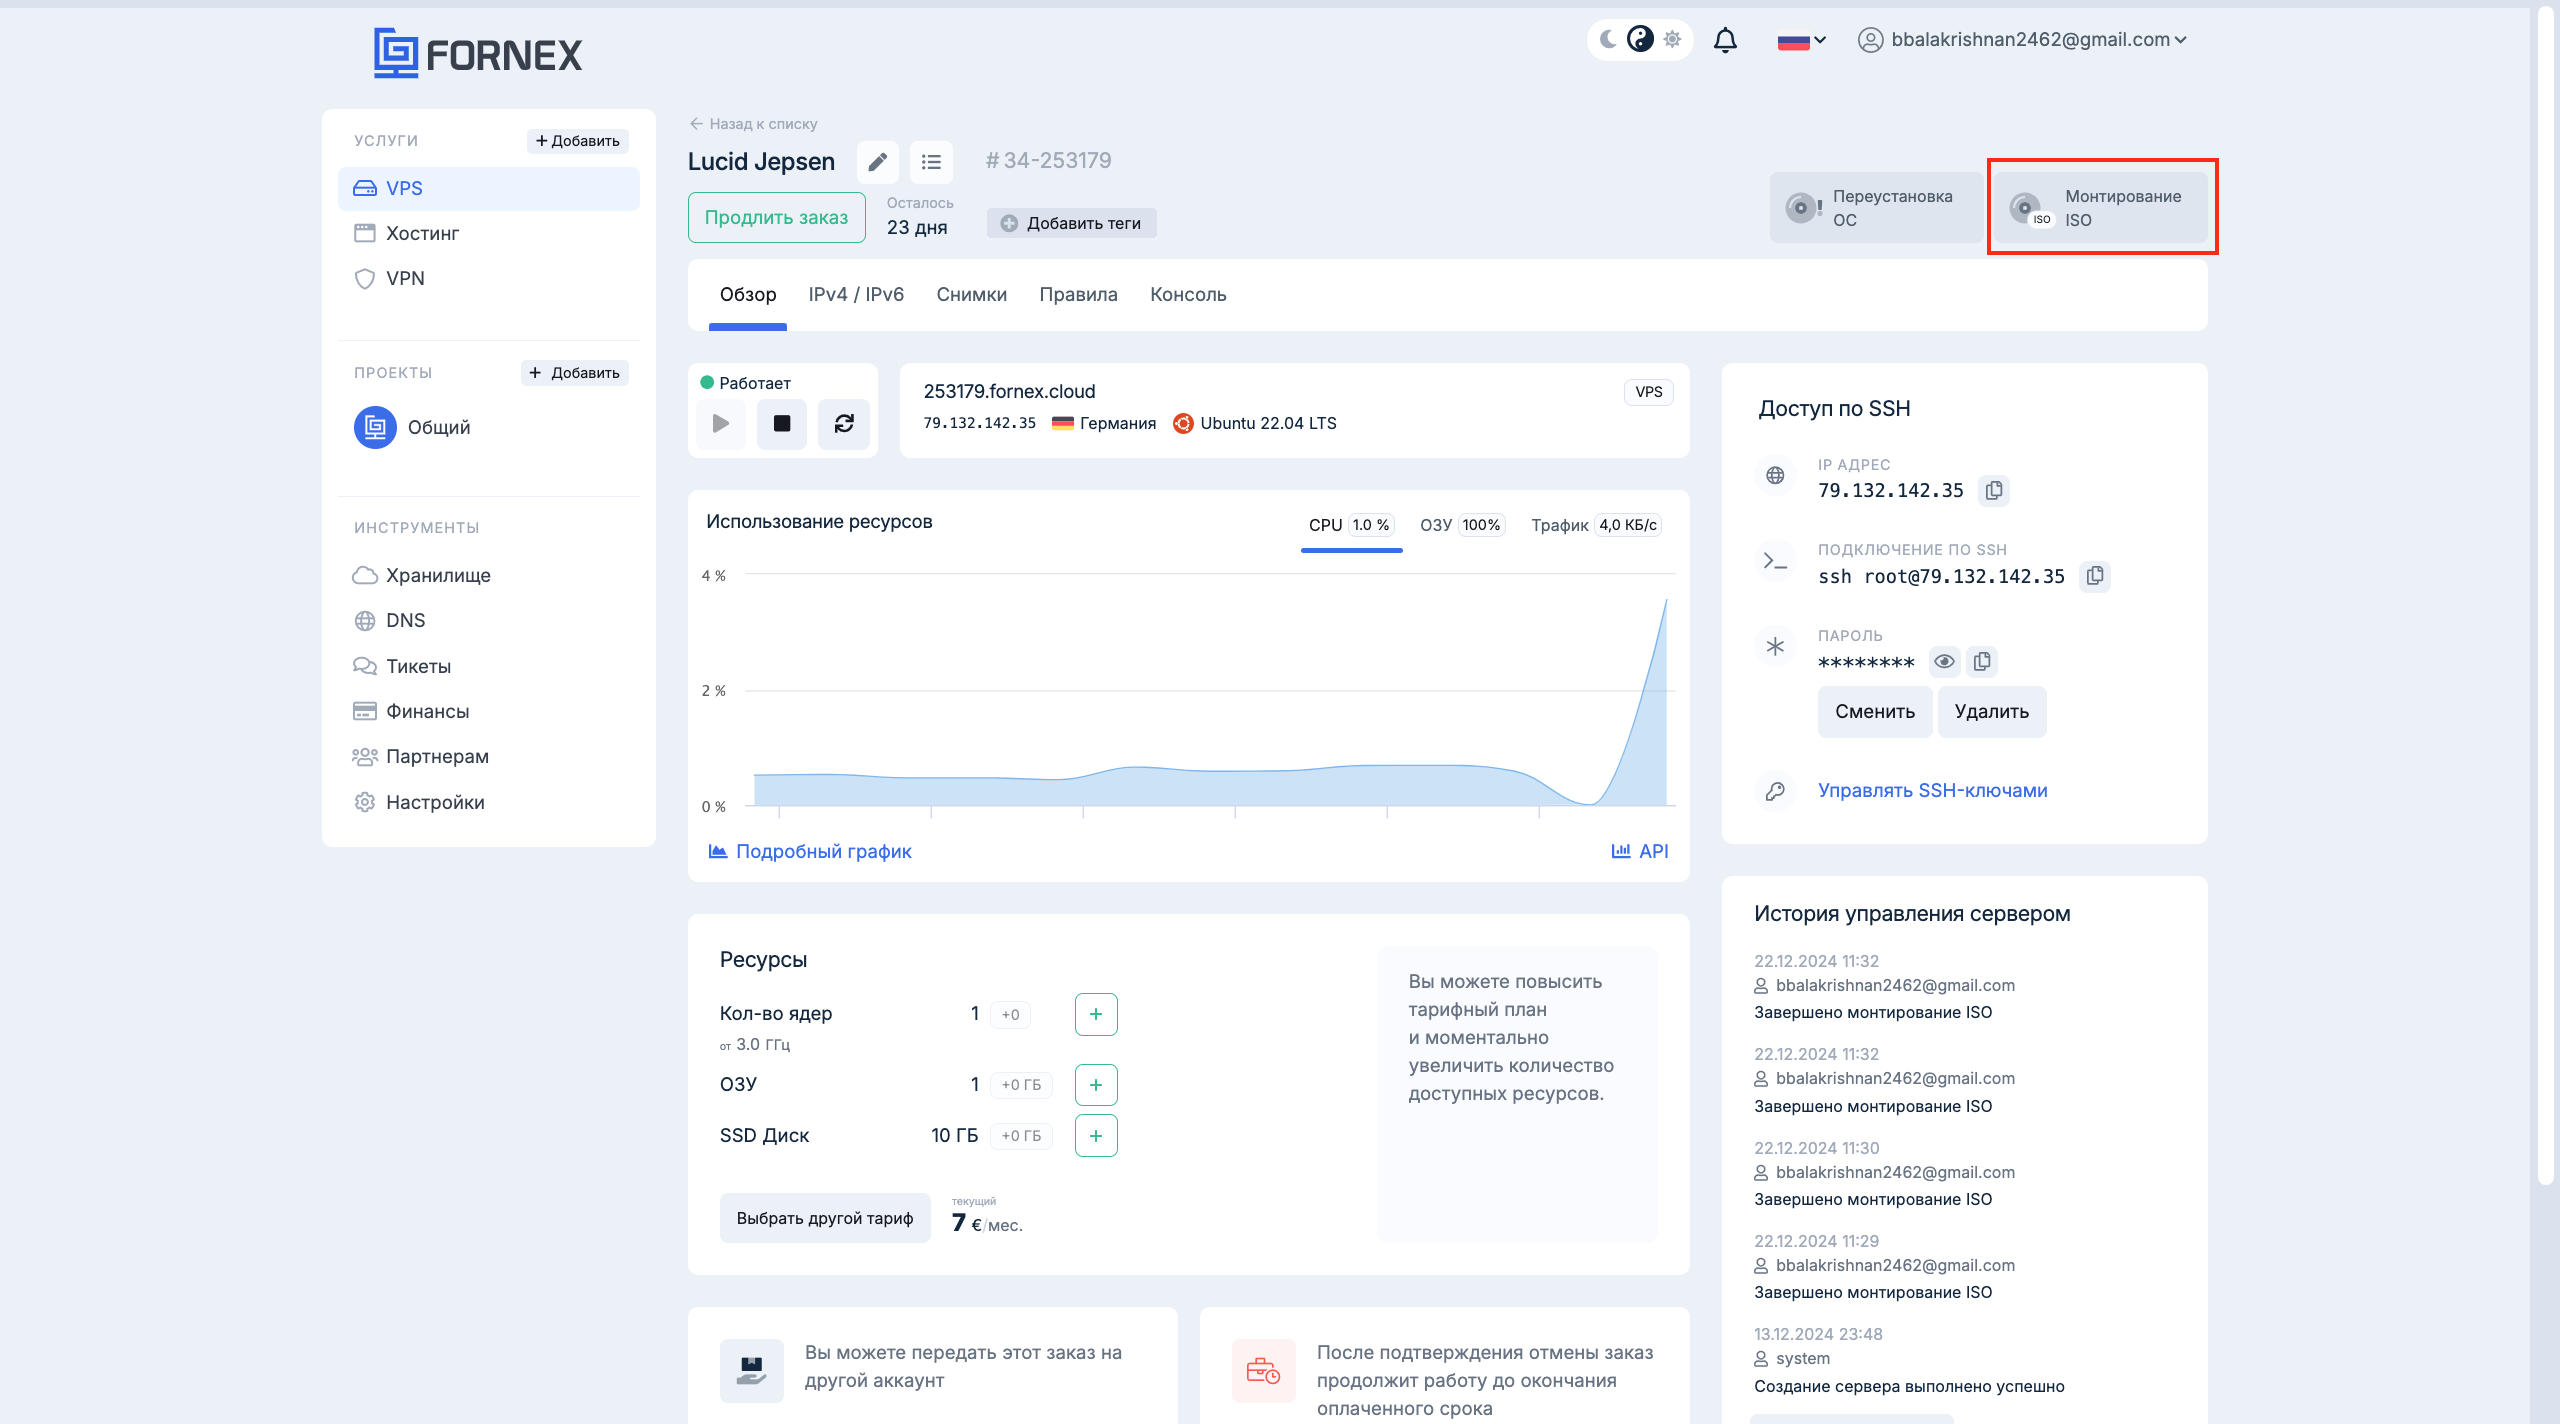Open notifications bell

(x=1725, y=40)
